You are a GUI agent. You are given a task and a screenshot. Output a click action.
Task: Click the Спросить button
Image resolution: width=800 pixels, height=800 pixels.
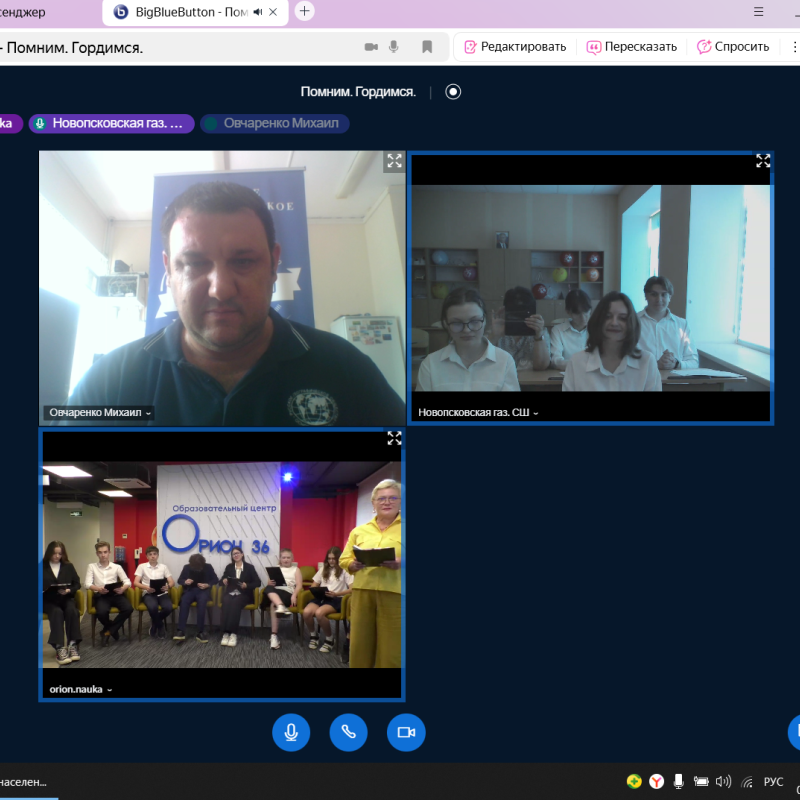(733, 46)
